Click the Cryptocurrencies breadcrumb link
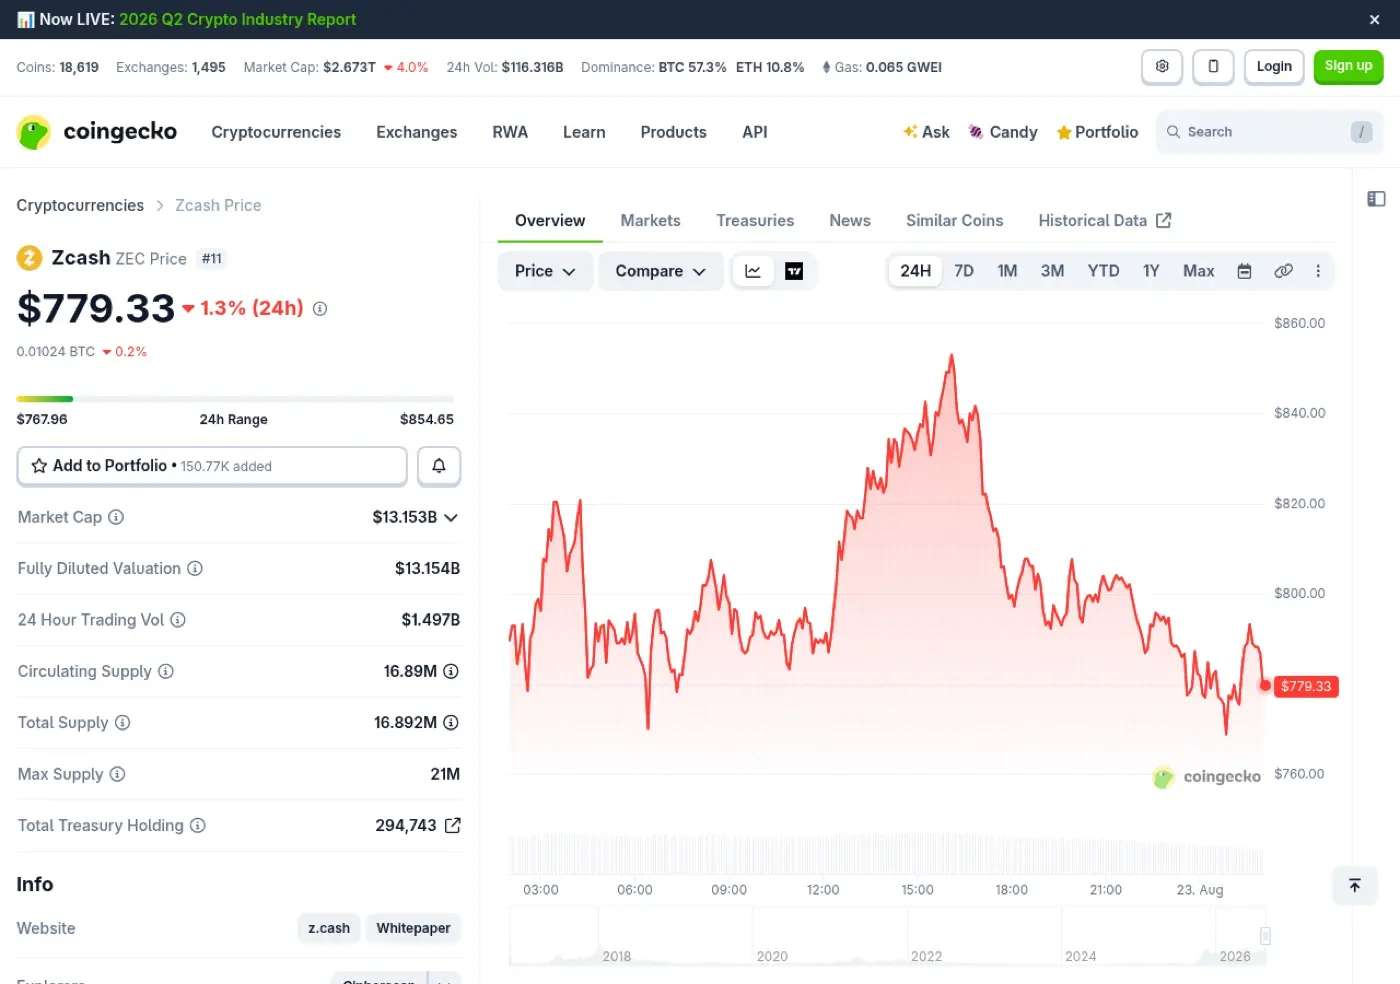This screenshot has height=984, width=1400. [80, 205]
